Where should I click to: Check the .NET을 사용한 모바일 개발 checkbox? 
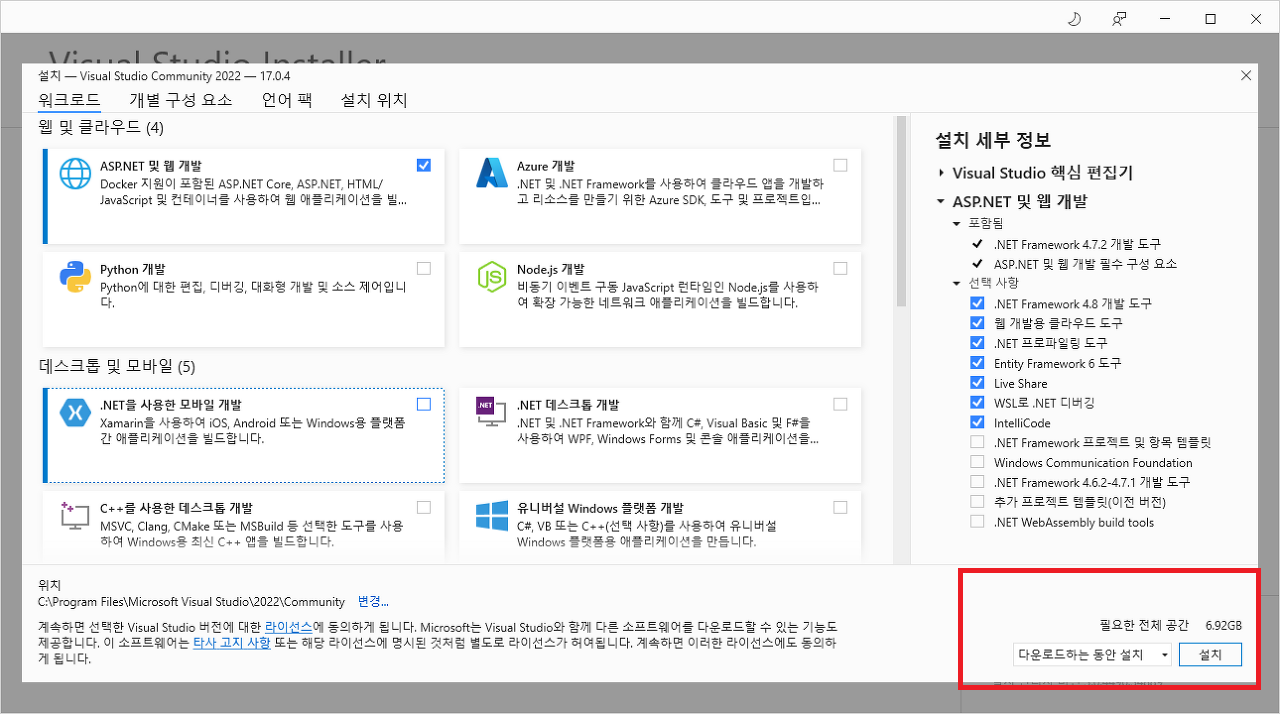(424, 404)
